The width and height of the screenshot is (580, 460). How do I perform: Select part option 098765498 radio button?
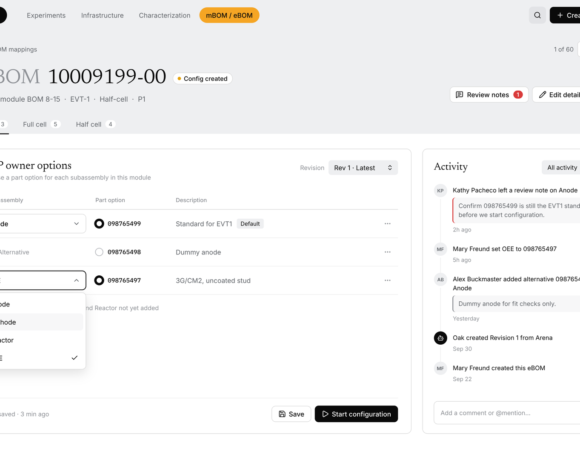pos(99,252)
